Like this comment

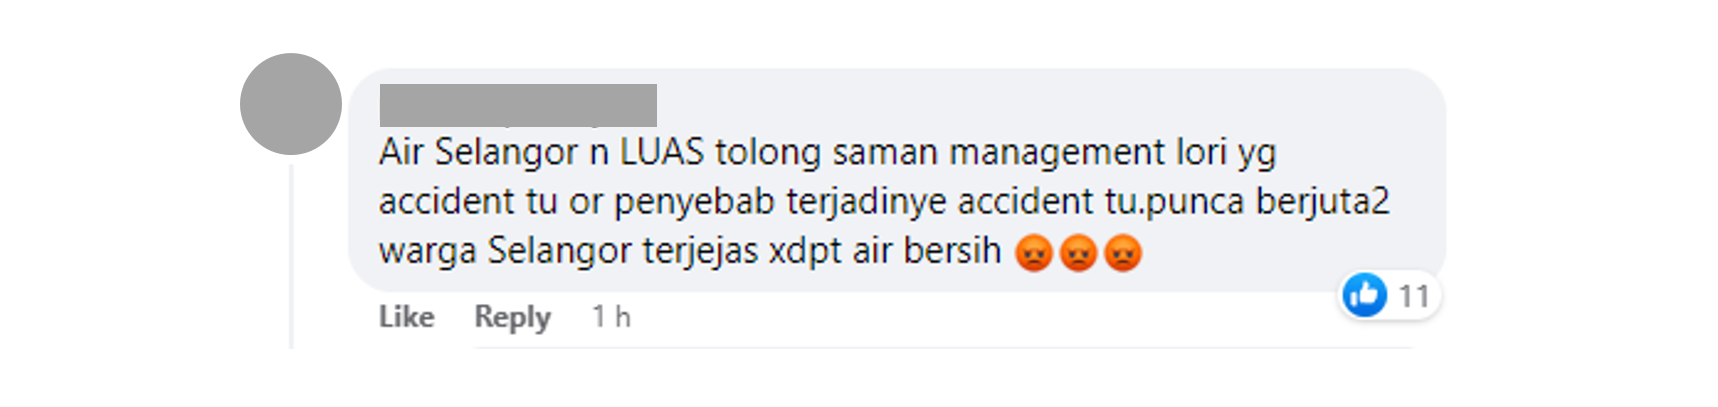click(406, 317)
